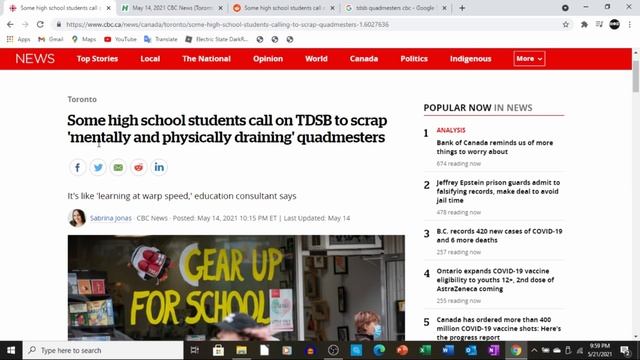Go forward in browser history
The image size is (640, 360).
pos(25,24)
